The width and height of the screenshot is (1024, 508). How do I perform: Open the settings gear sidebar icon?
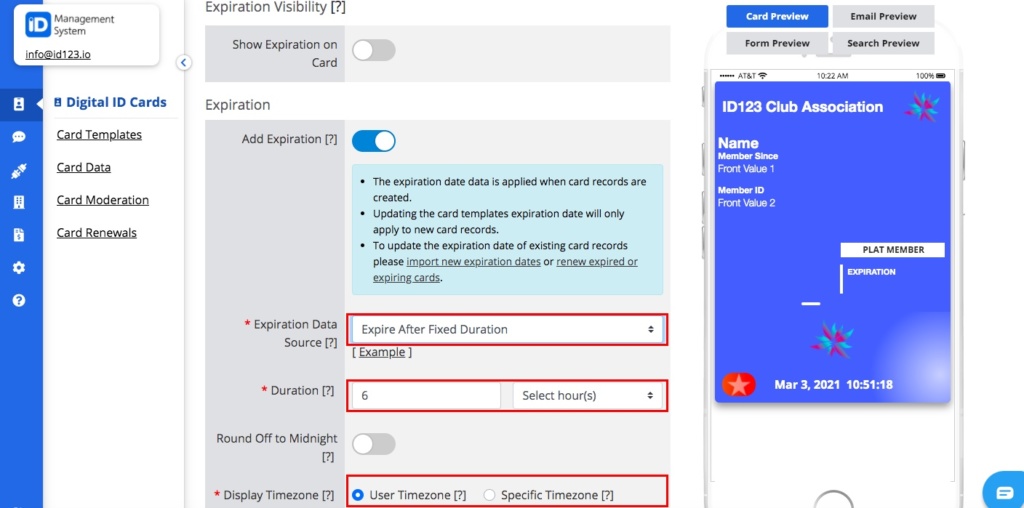19,268
